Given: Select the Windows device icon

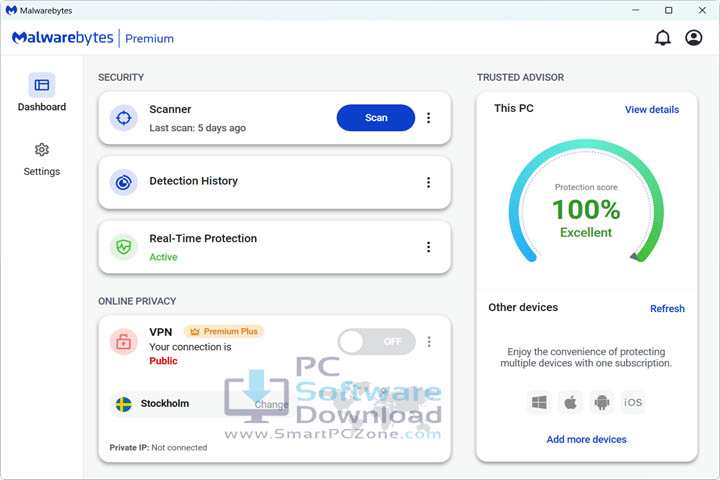Looking at the screenshot, I should (539, 403).
